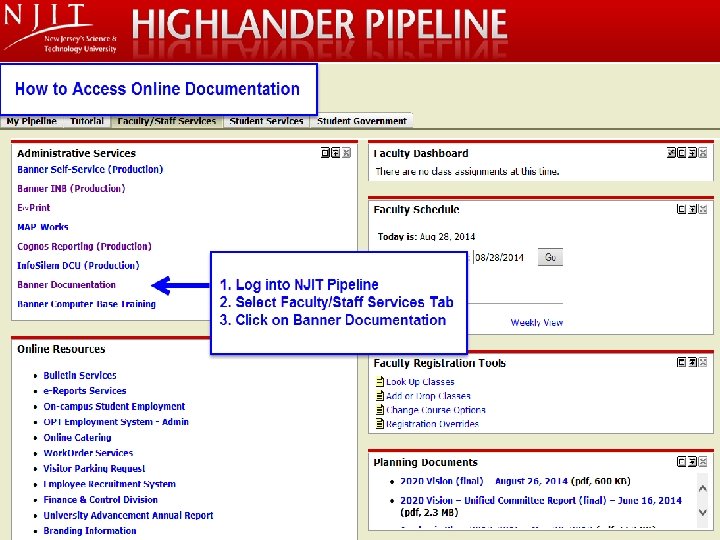
Task: Open the Add or Drop Classes link
Action: click(x=428, y=396)
